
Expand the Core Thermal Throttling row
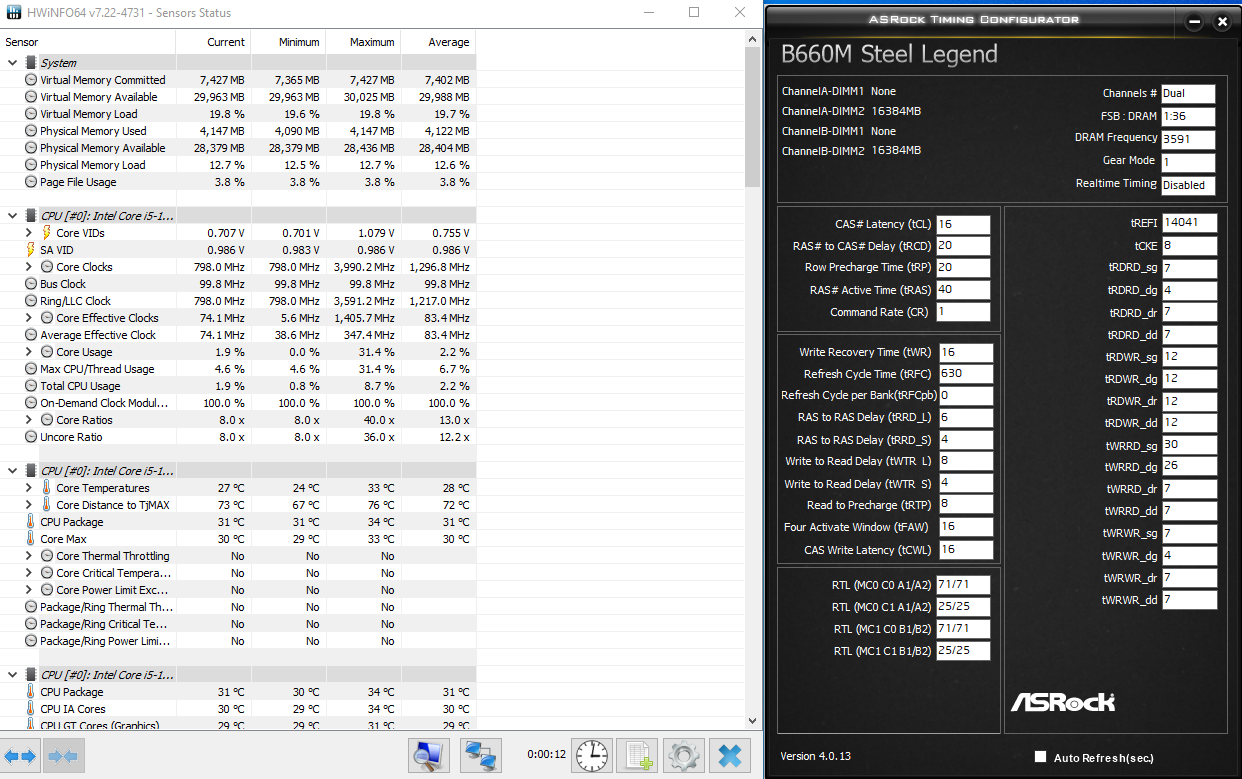click(x=29, y=556)
